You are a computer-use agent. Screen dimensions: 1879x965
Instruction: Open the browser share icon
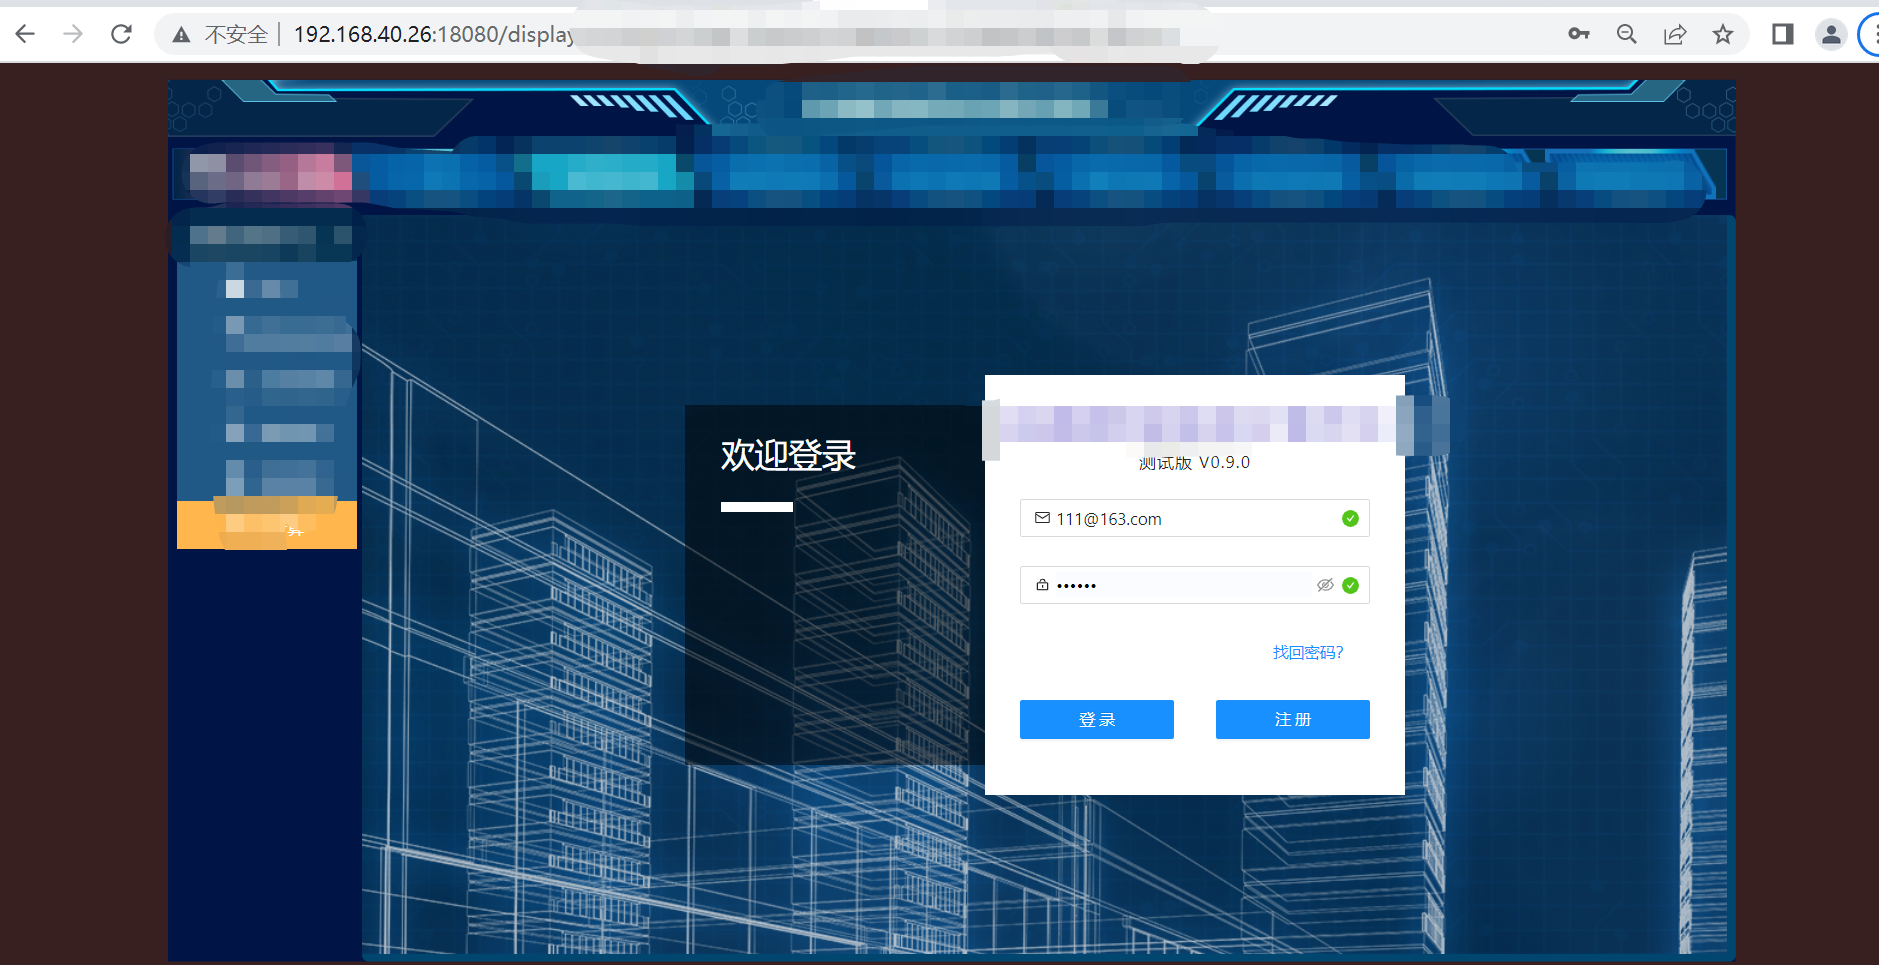pos(1674,33)
